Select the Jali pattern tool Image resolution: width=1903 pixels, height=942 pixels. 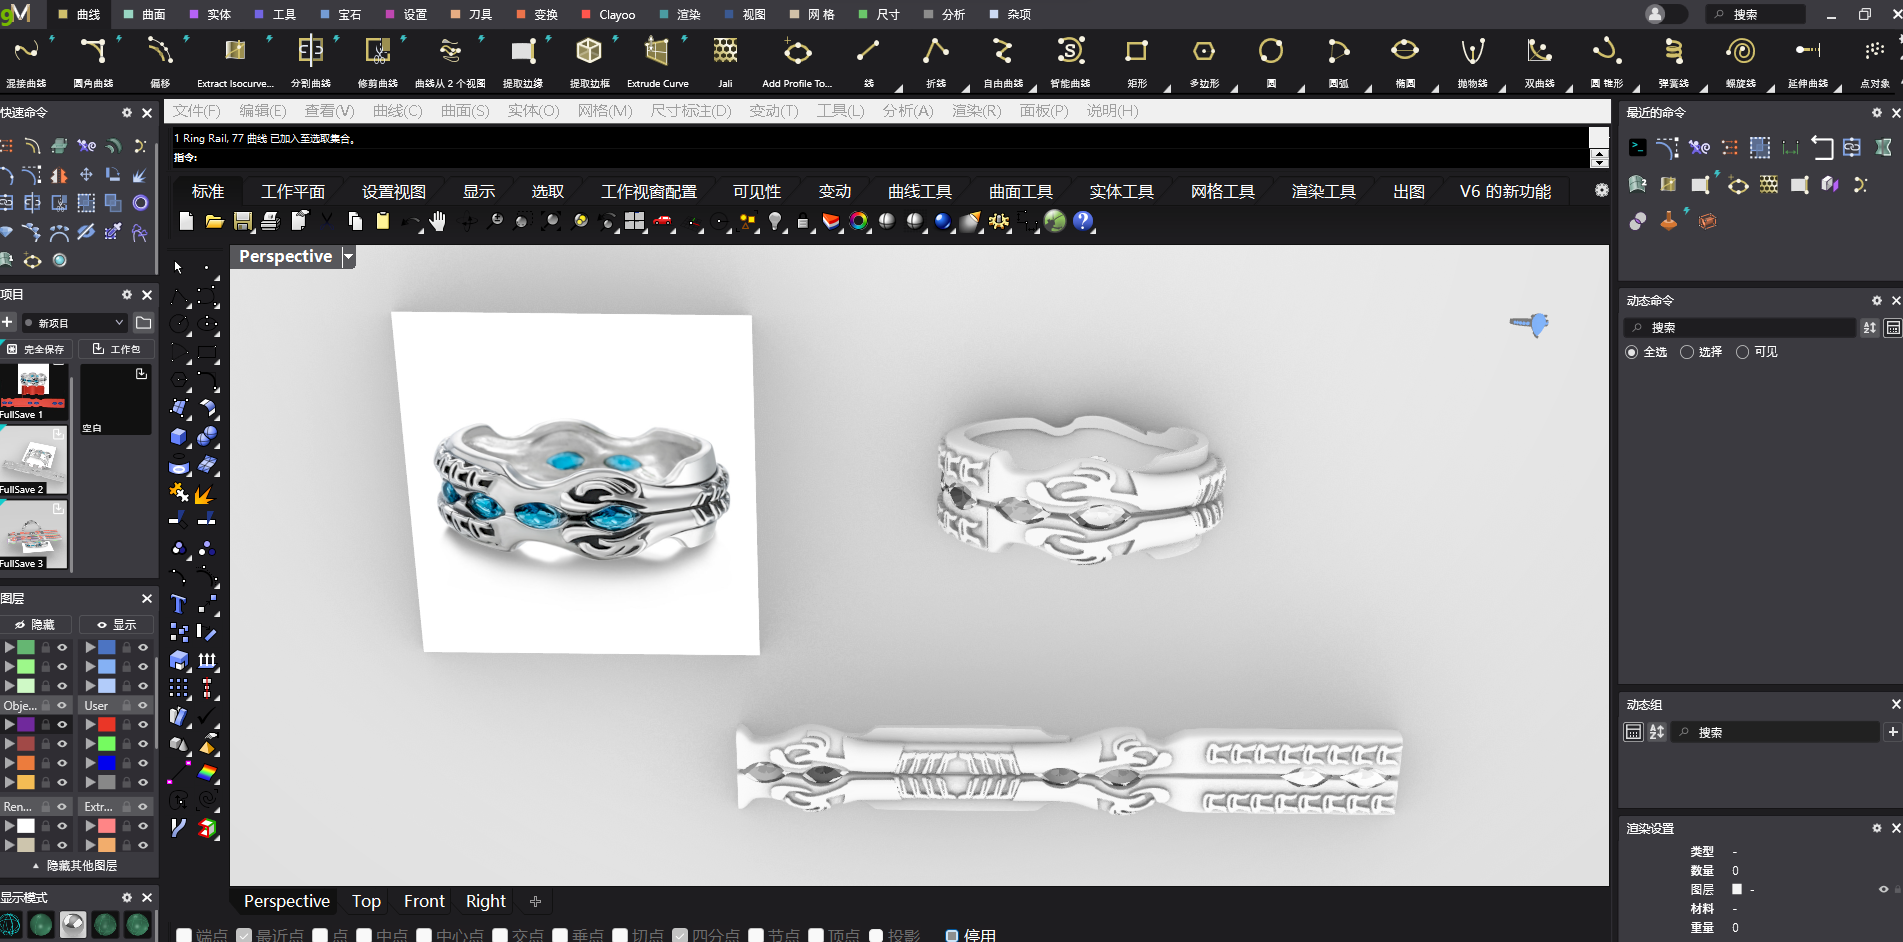click(725, 52)
